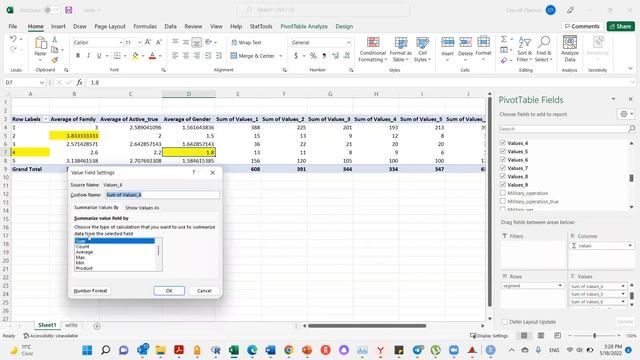Open the font size dropdown

pos(140,42)
